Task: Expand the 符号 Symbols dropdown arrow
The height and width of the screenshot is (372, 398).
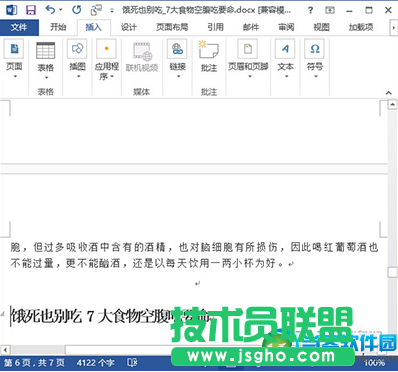Action: coord(316,77)
